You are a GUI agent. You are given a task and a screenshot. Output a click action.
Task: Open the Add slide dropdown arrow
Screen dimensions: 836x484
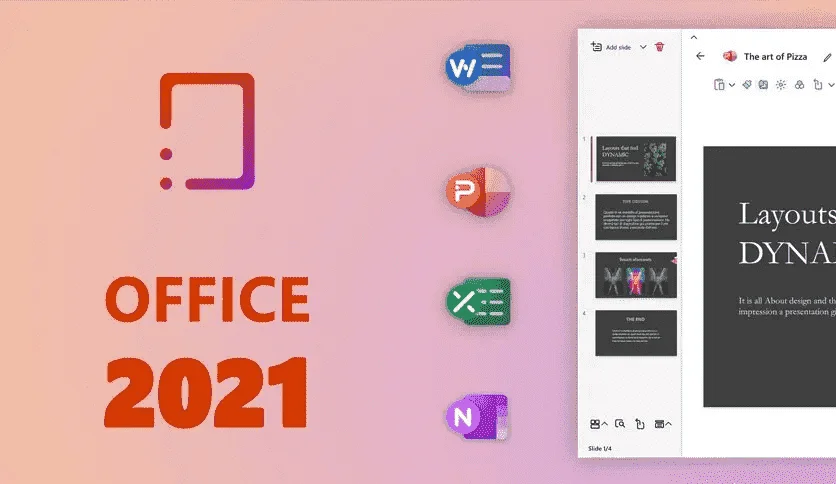coord(643,47)
